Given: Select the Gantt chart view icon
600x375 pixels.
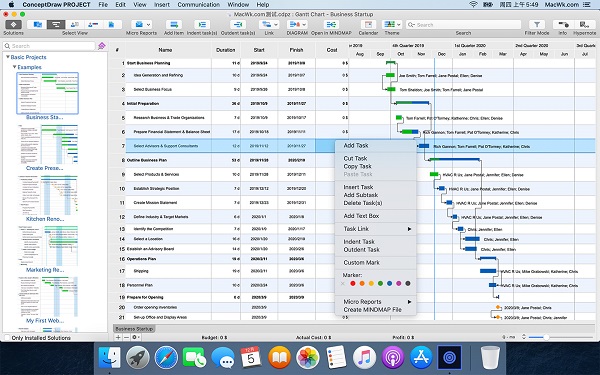Looking at the screenshot, I should pyautogui.click(x=56, y=24).
